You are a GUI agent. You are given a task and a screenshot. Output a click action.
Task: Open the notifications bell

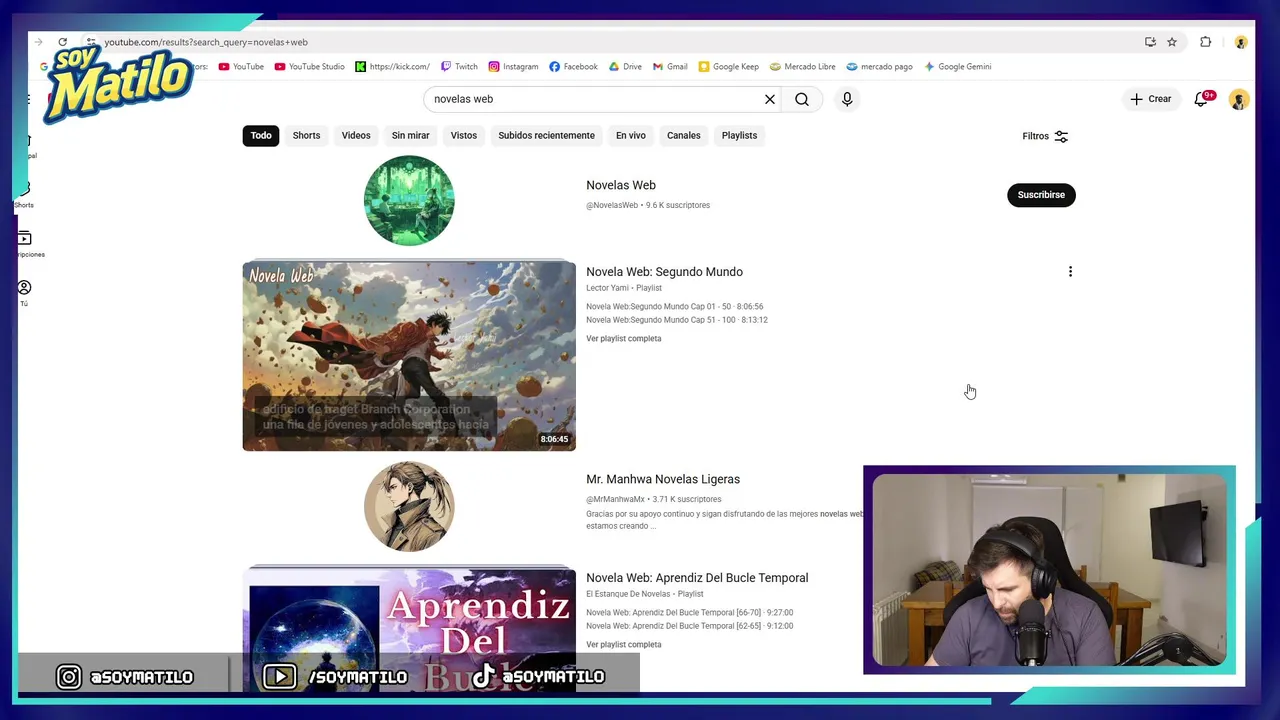point(1202,99)
